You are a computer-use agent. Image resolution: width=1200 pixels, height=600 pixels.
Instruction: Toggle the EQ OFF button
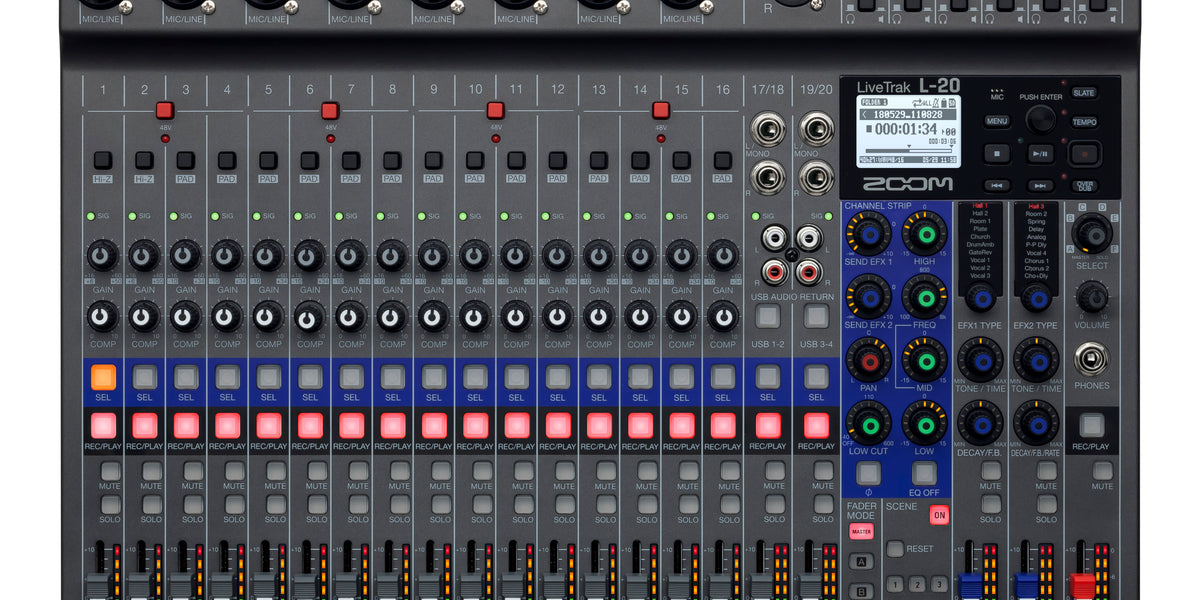pyautogui.click(x=924, y=472)
